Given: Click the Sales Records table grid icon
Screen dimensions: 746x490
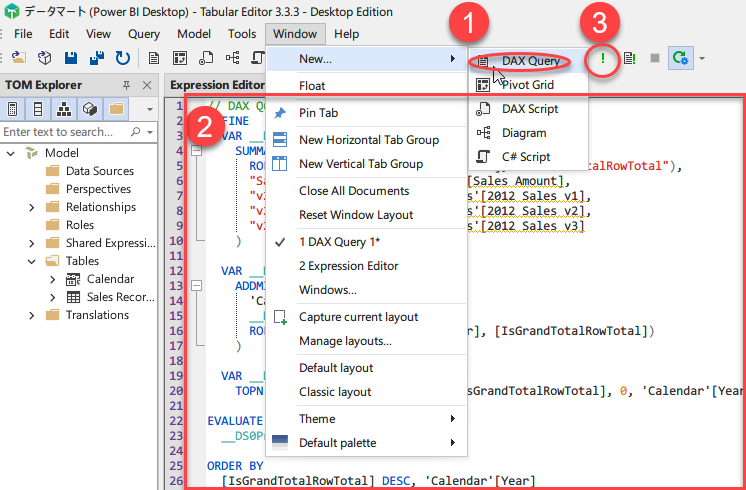Looking at the screenshot, I should pyautogui.click(x=73, y=297).
